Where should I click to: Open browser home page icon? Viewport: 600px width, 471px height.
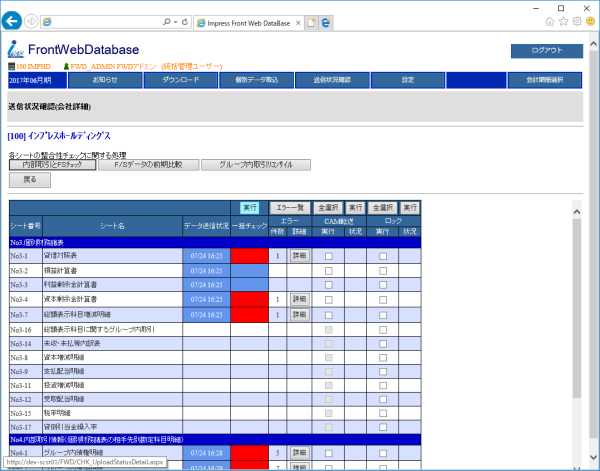click(533, 20)
